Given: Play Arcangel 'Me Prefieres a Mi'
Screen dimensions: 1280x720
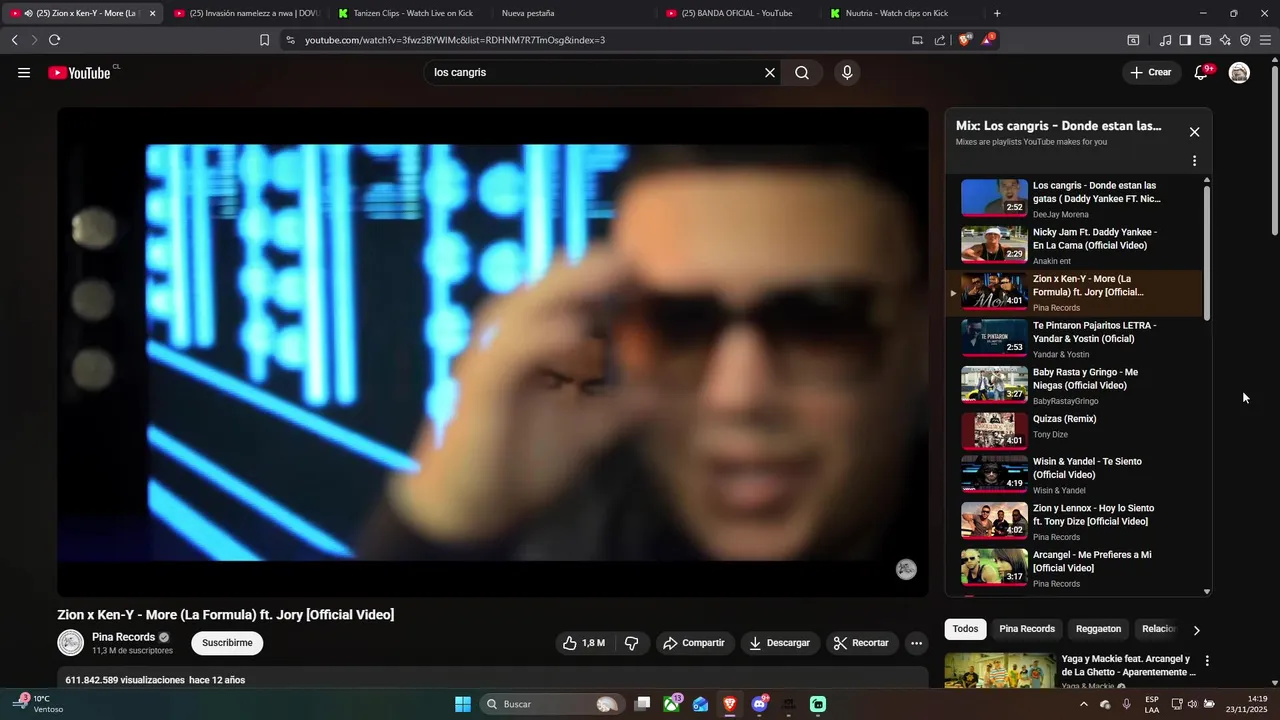Looking at the screenshot, I should point(1075,568).
